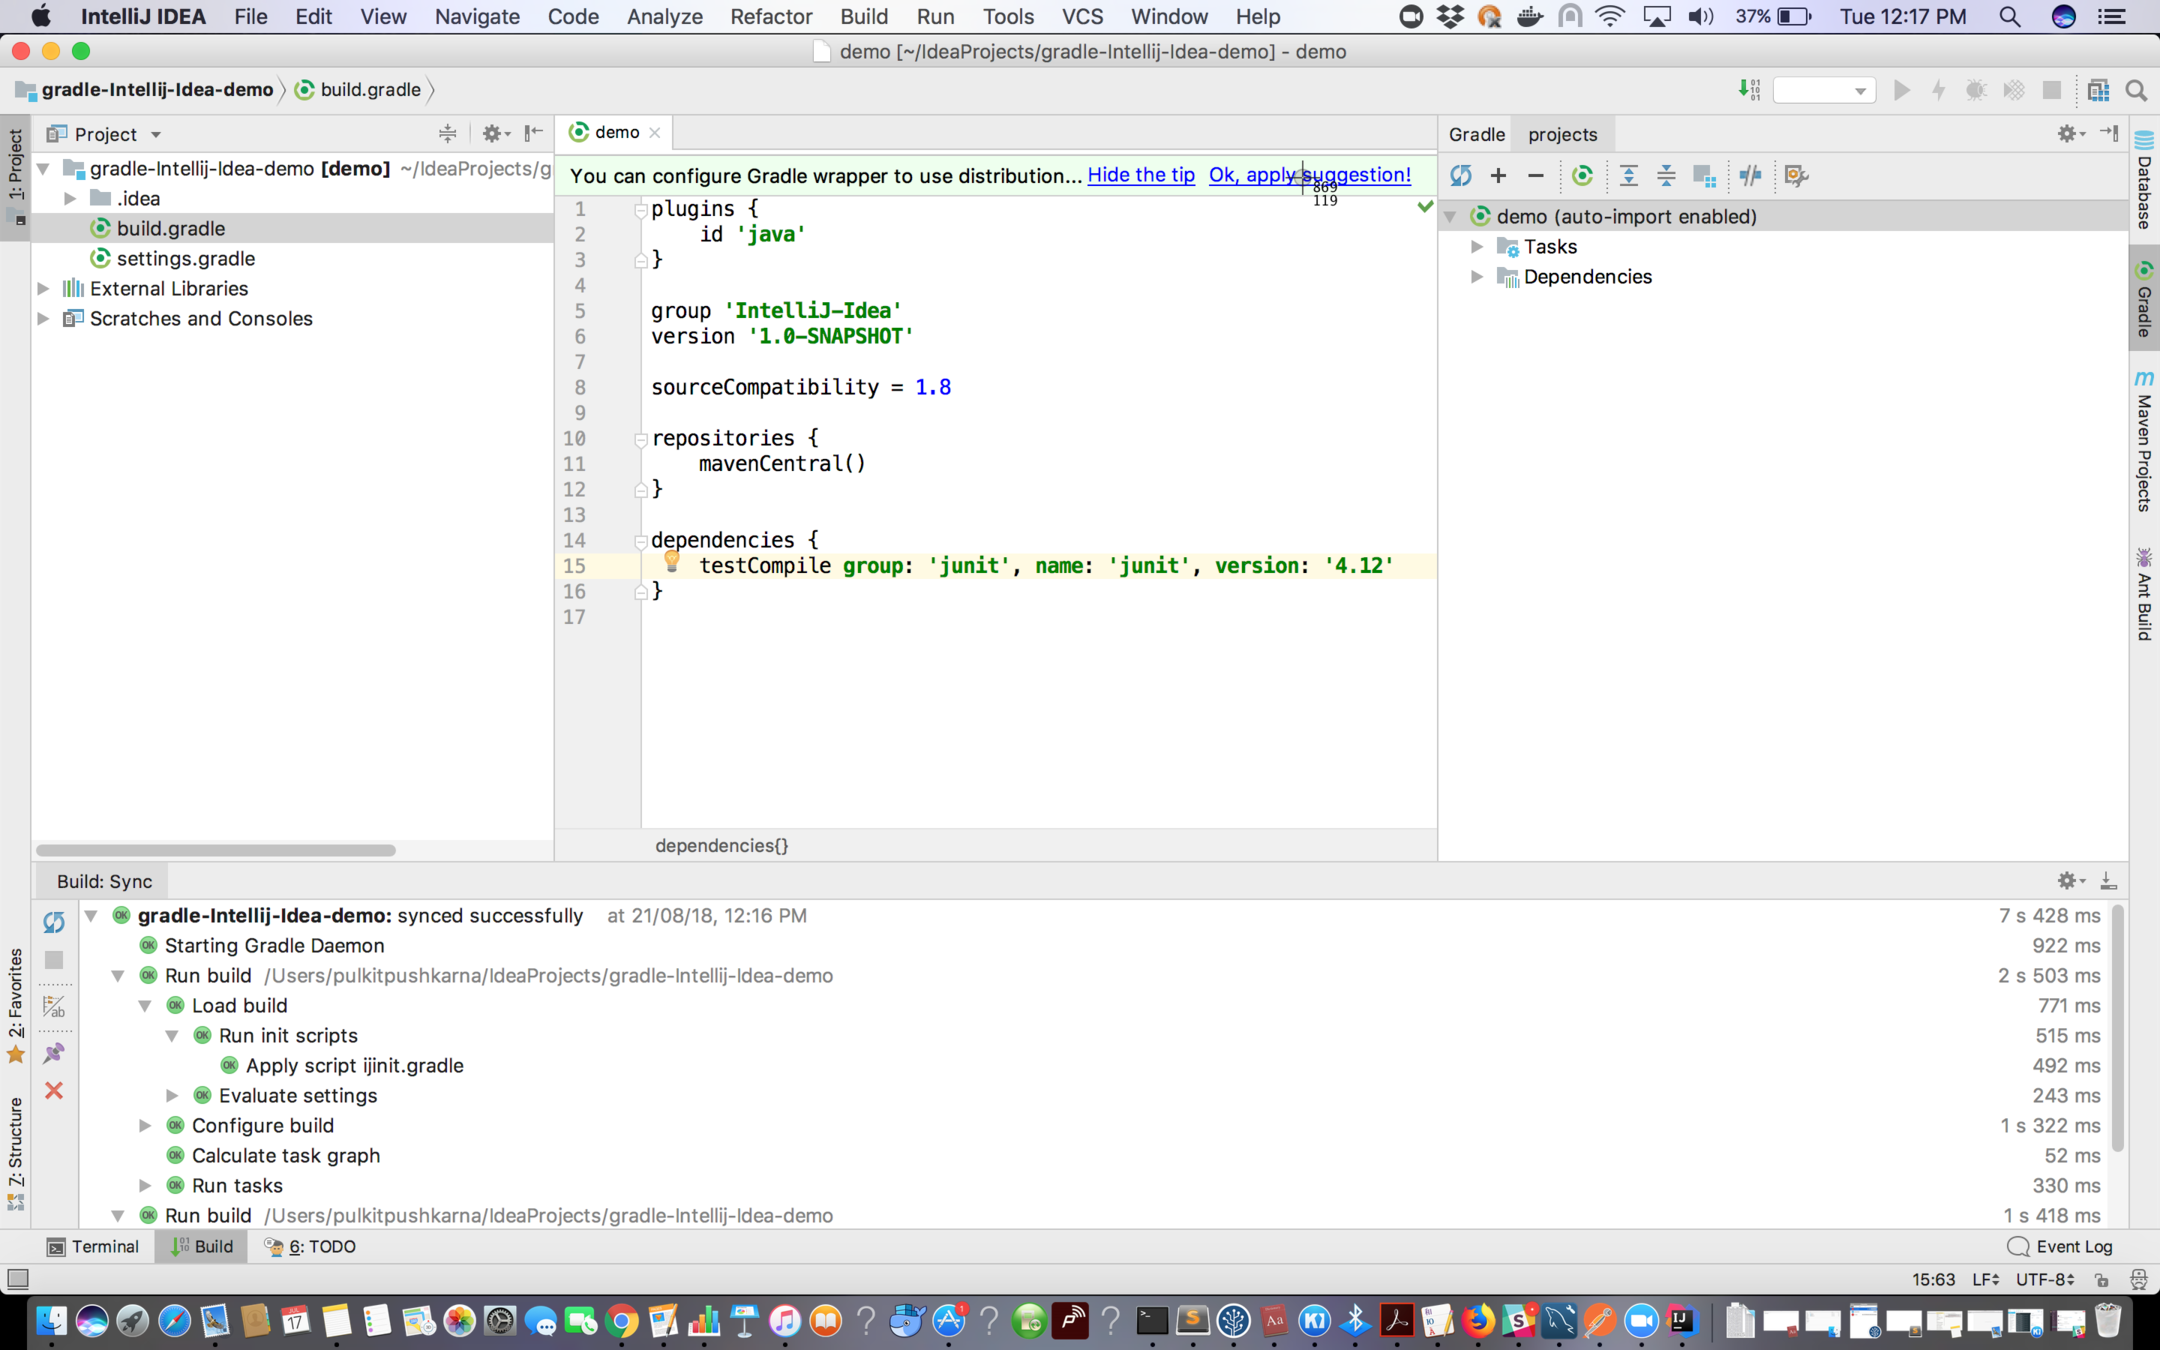2160x1350 pixels.
Task: Expand Configure build node
Action: [x=145, y=1125]
